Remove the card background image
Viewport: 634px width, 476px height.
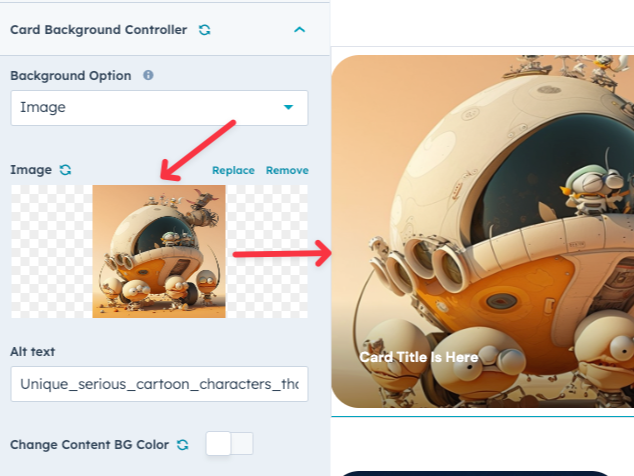(x=287, y=170)
